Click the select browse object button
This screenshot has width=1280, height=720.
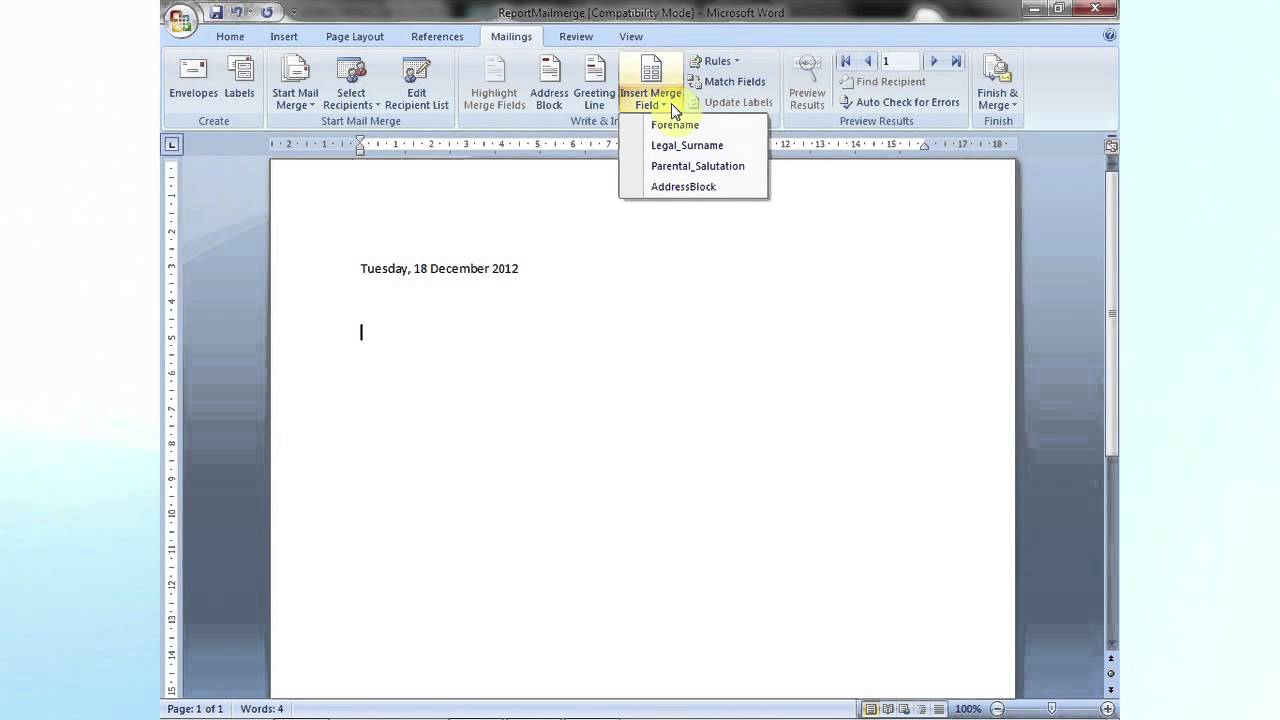[x=1111, y=676]
